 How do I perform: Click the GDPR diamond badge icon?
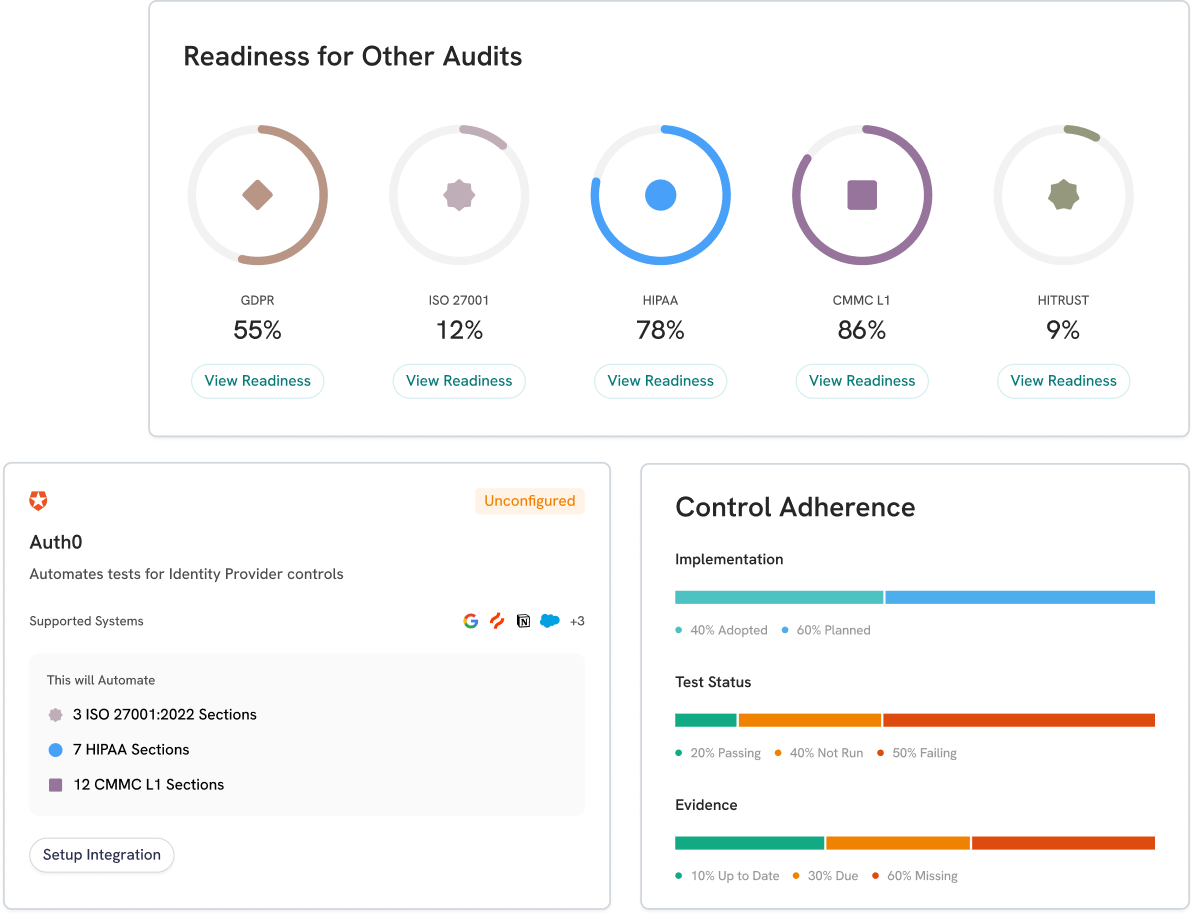(257, 194)
